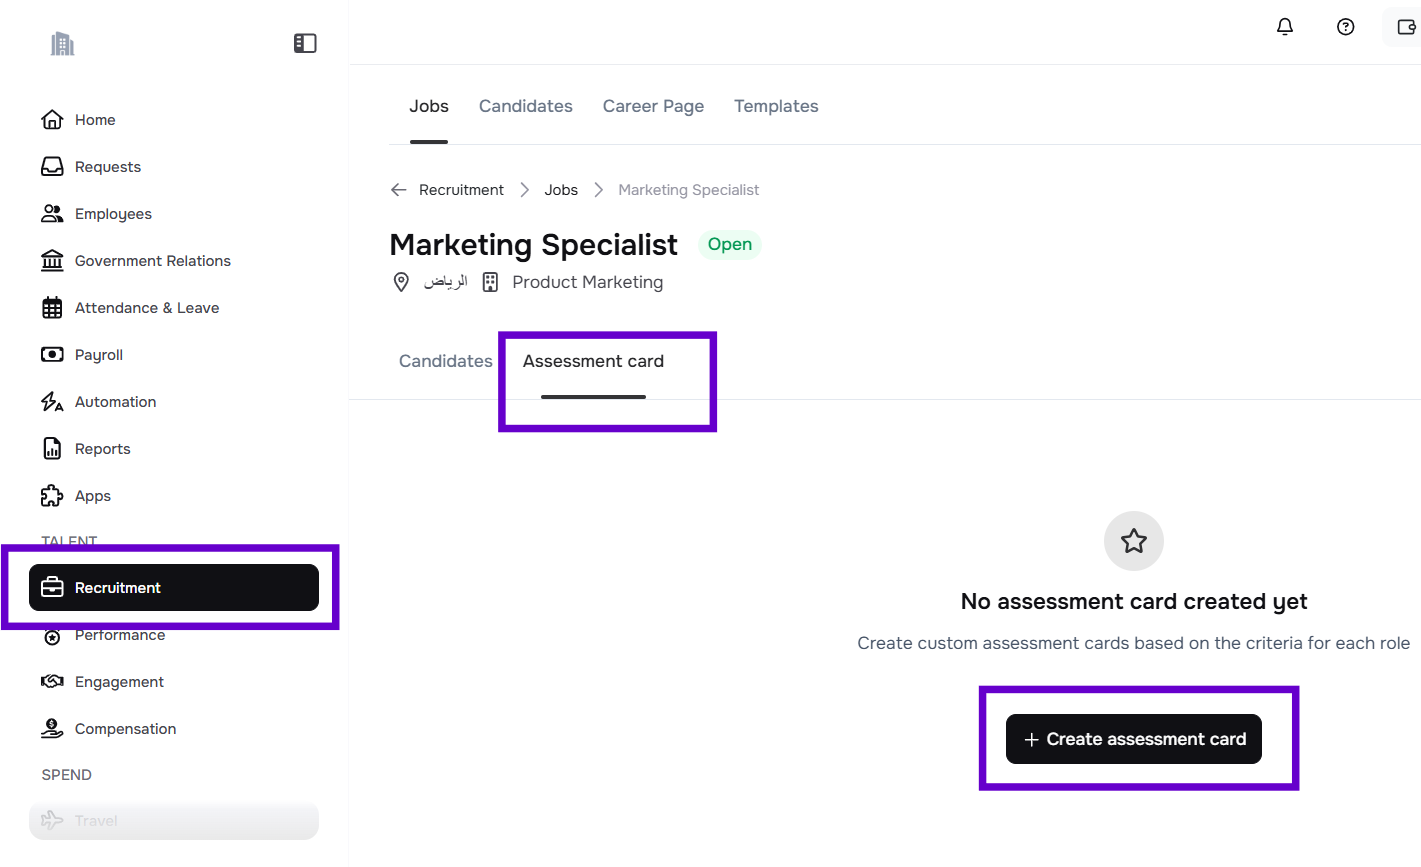Open the Automation section

115,402
